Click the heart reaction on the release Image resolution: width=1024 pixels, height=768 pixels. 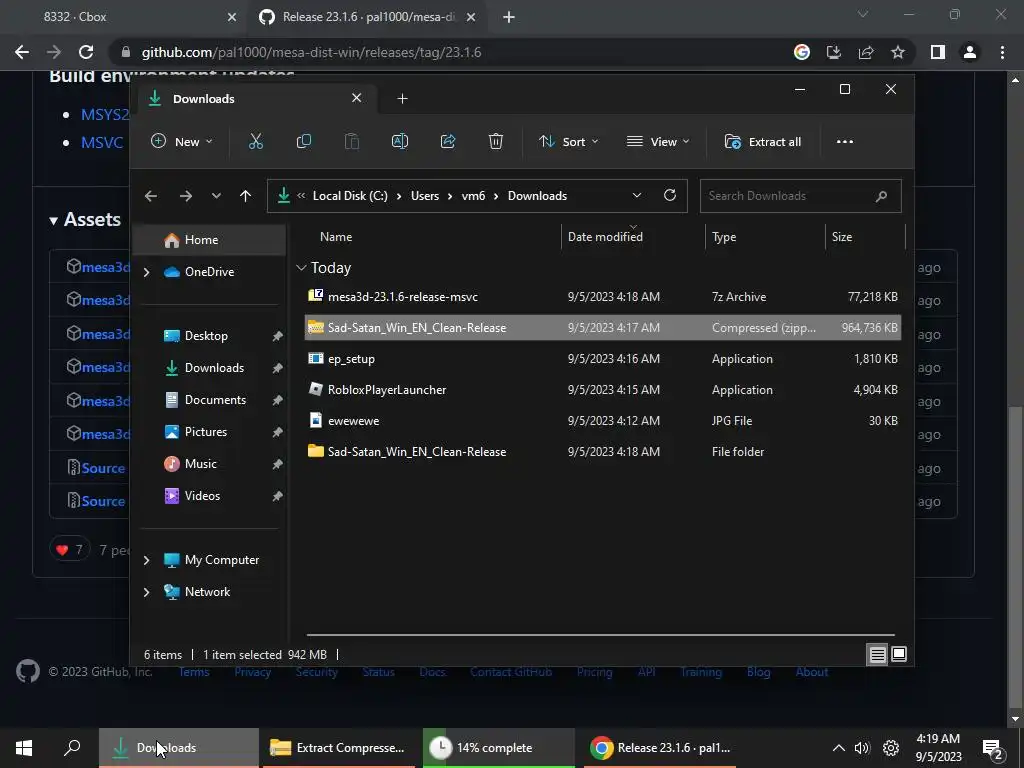(x=69, y=550)
